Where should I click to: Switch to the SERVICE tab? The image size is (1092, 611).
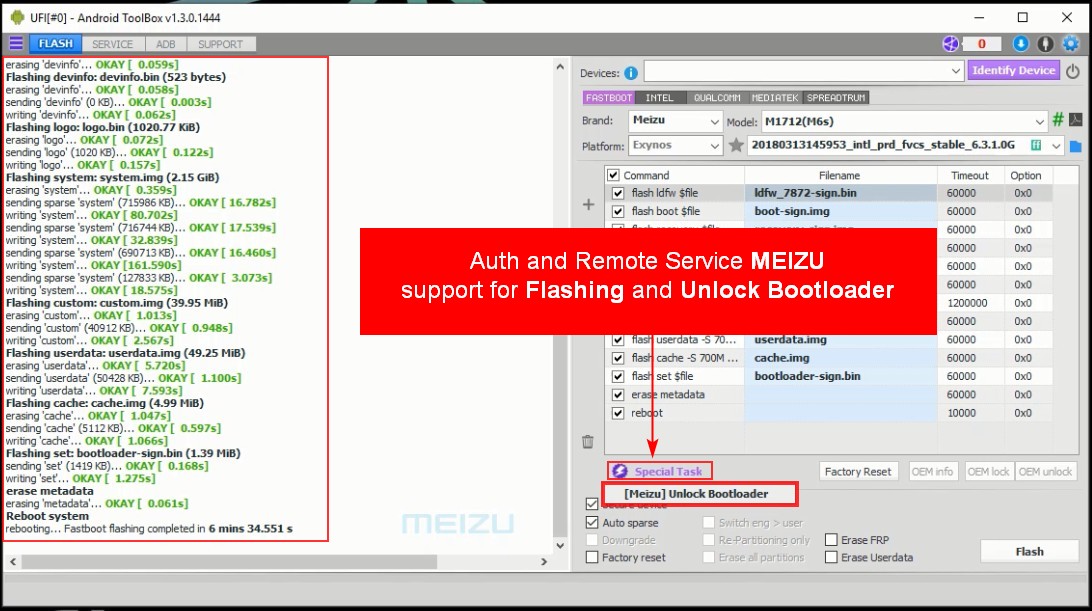click(113, 44)
